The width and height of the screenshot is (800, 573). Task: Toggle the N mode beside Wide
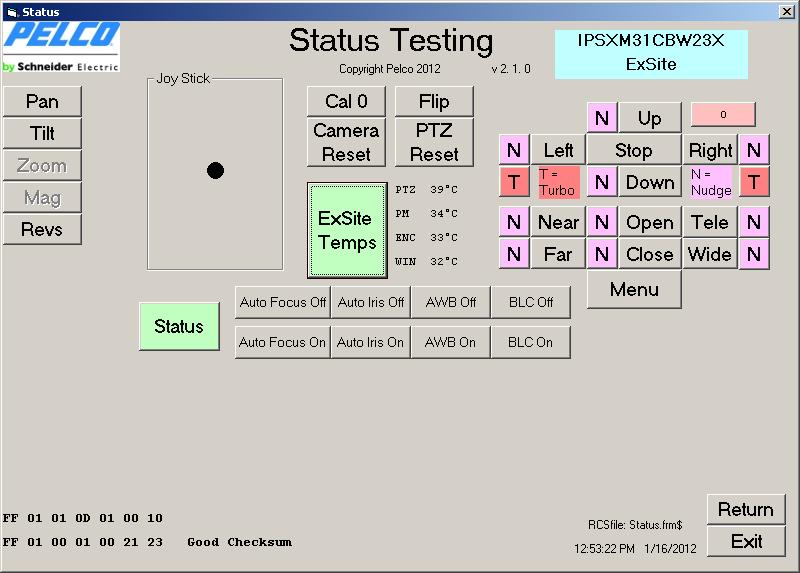[754, 254]
